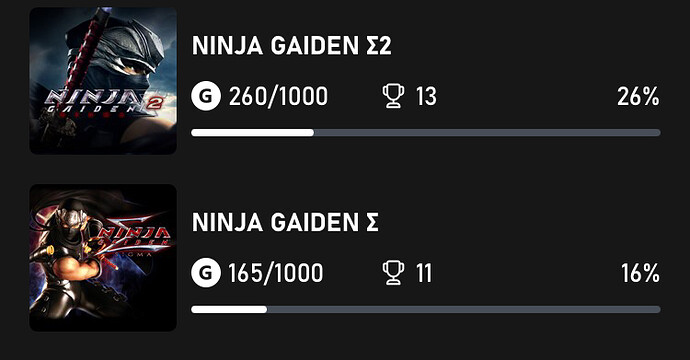
Task: Open the Ninja Gaiden Σ cover art thumbnail
Action: click(103, 257)
